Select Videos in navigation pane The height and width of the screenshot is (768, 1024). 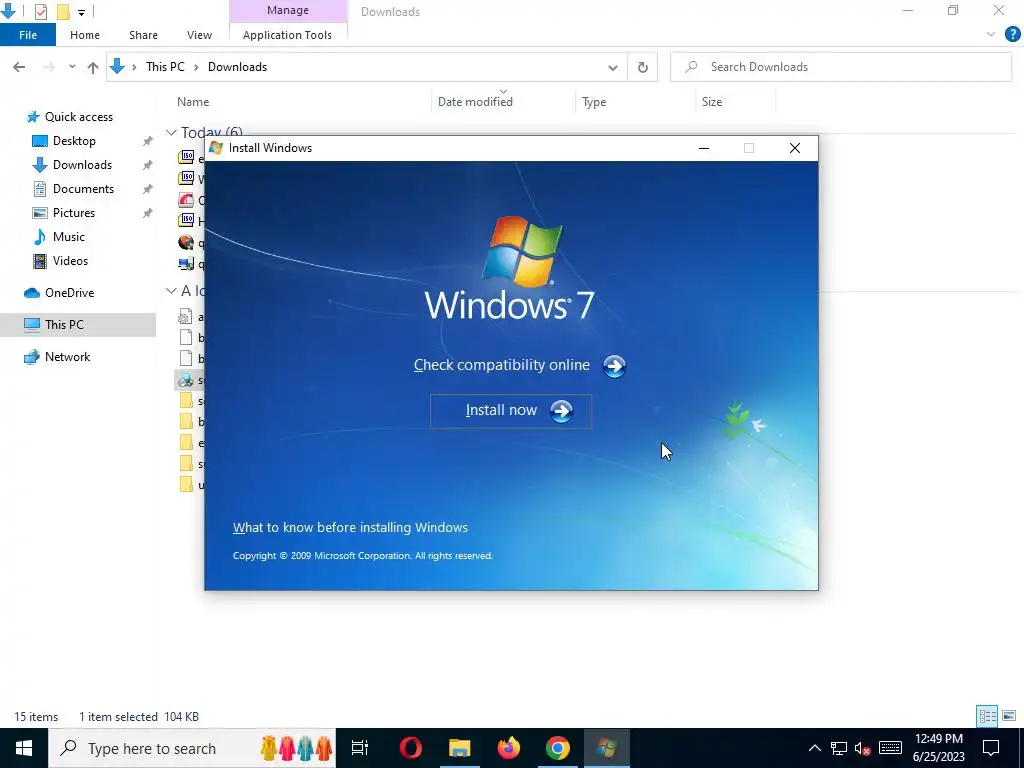70,261
